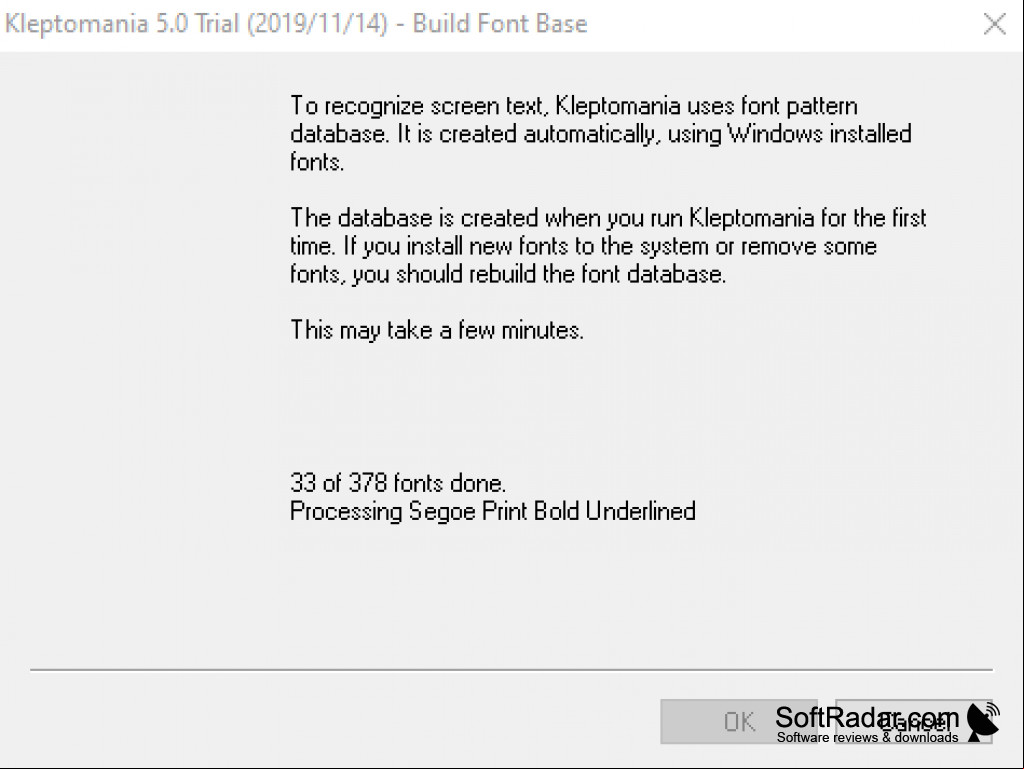Click the 'database. It is created automatically' line
The width and height of the screenshot is (1024, 769).
click(600, 134)
